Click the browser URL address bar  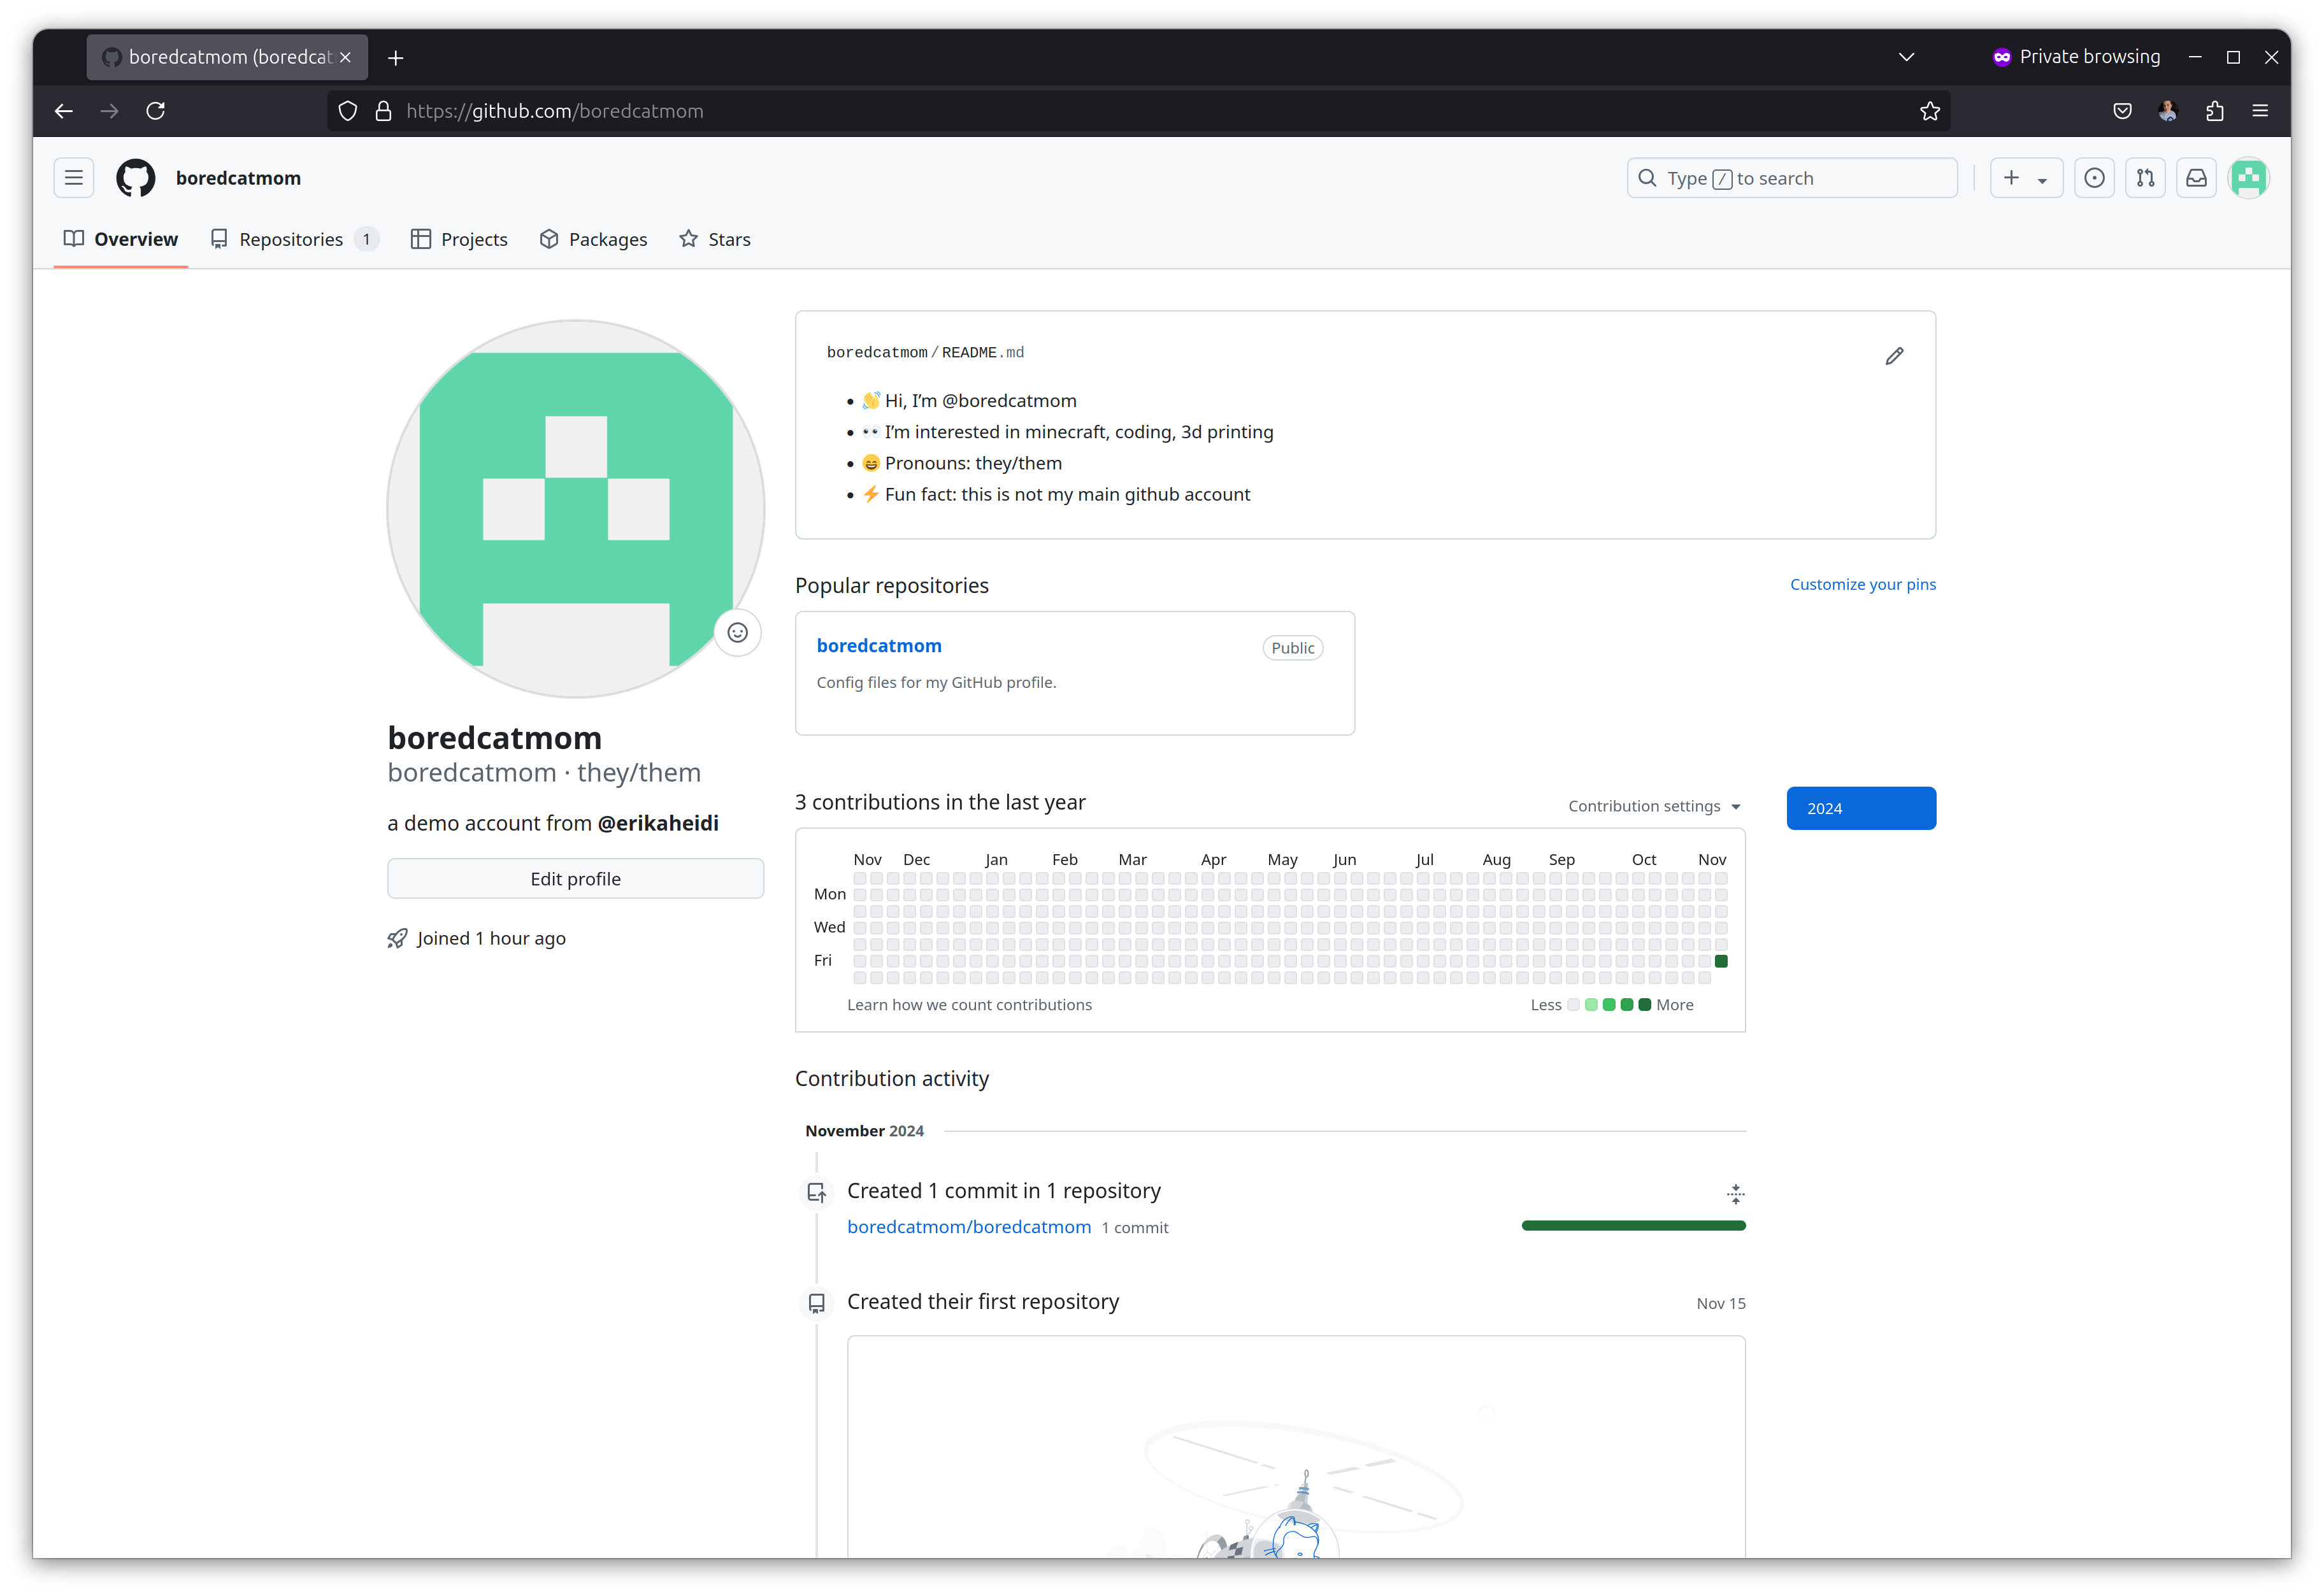1138,111
